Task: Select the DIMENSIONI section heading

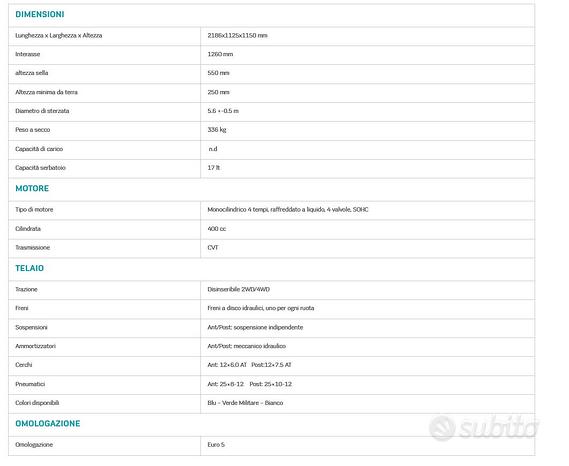Action: click(x=40, y=14)
